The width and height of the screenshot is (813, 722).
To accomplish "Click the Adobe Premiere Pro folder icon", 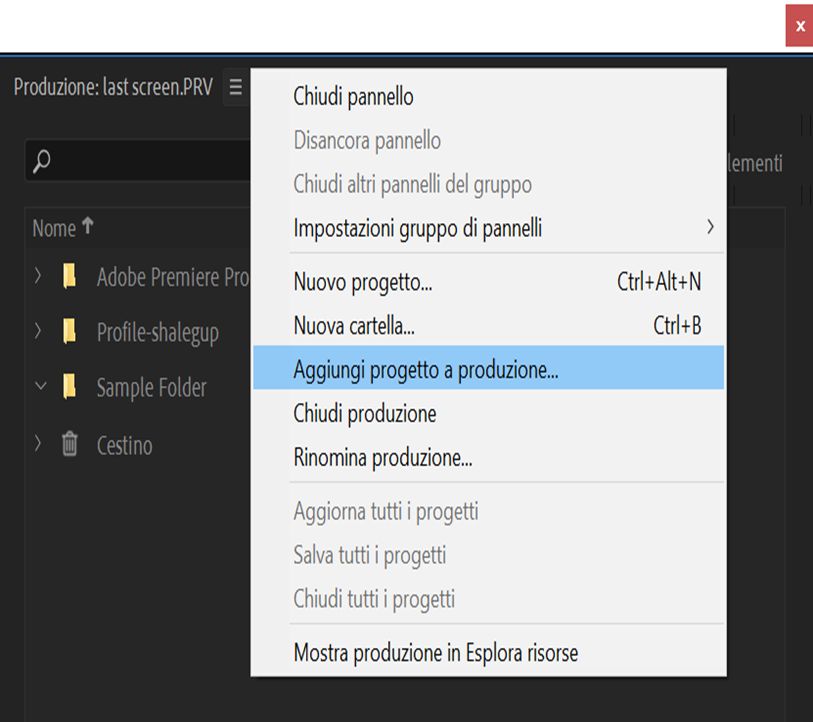I will [69, 277].
